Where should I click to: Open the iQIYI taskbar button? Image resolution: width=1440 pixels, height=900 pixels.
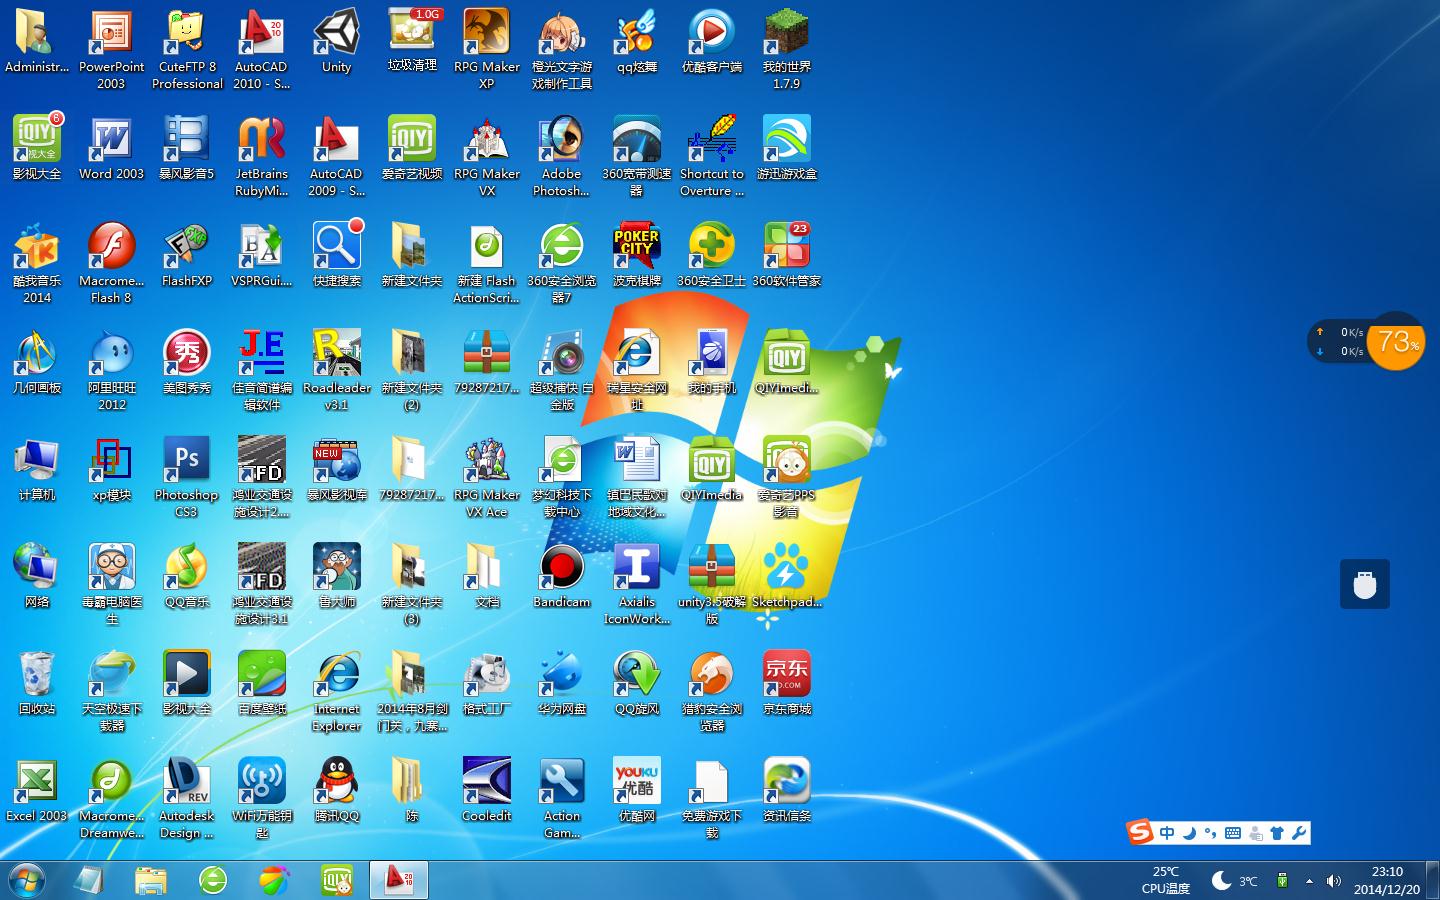337,880
